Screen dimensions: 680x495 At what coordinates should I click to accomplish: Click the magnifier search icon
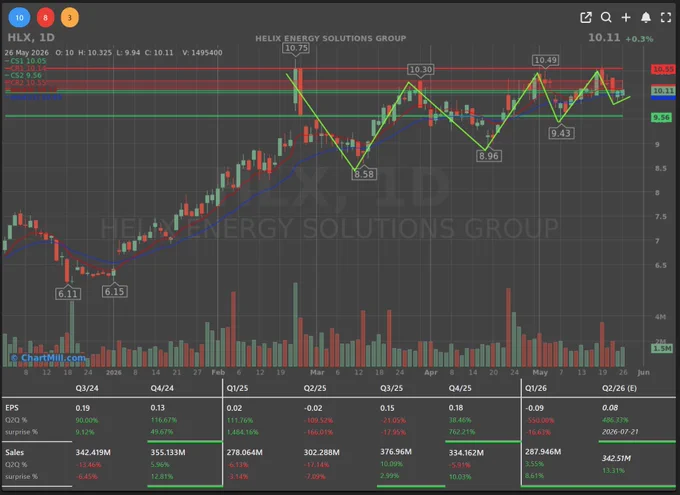[x=606, y=17]
